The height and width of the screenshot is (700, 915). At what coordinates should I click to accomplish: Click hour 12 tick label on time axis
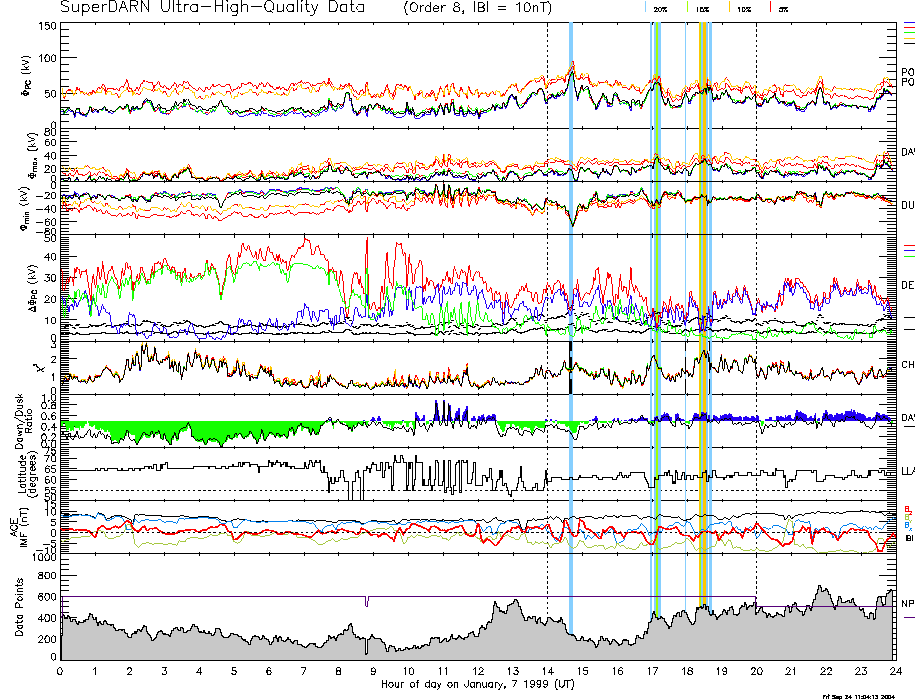click(x=478, y=671)
